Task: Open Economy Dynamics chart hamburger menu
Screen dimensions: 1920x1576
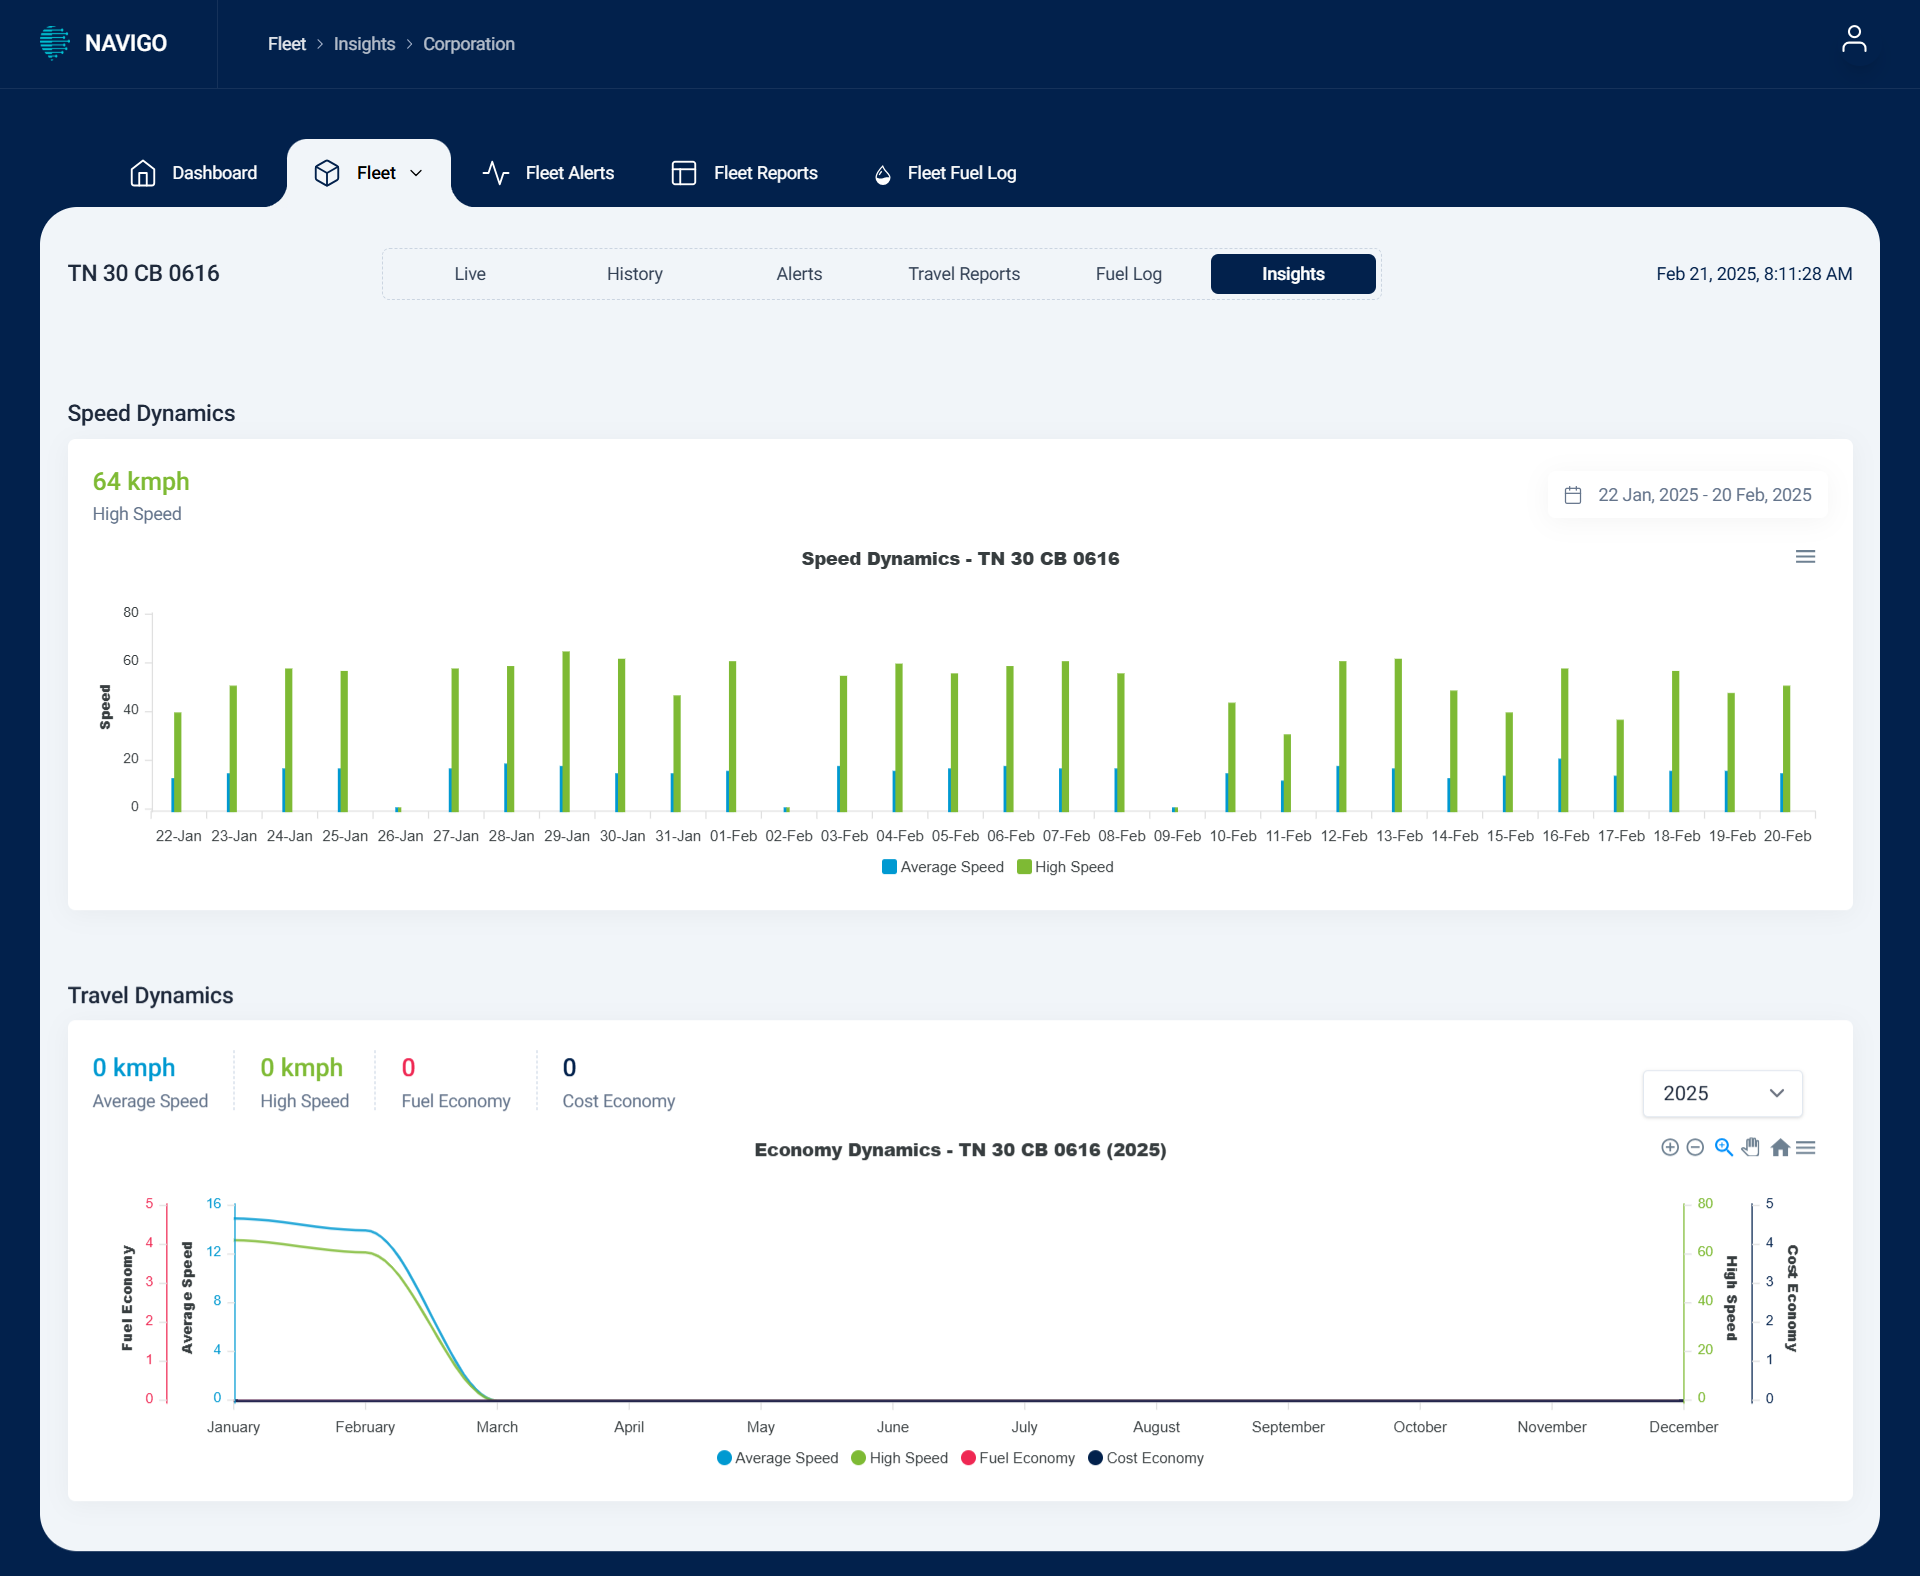Action: [1805, 1147]
